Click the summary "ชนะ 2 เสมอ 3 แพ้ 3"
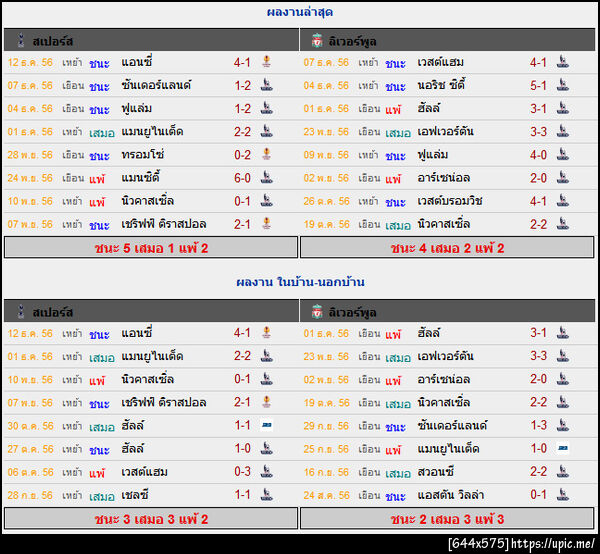This screenshot has width=600, height=554. click(x=447, y=519)
